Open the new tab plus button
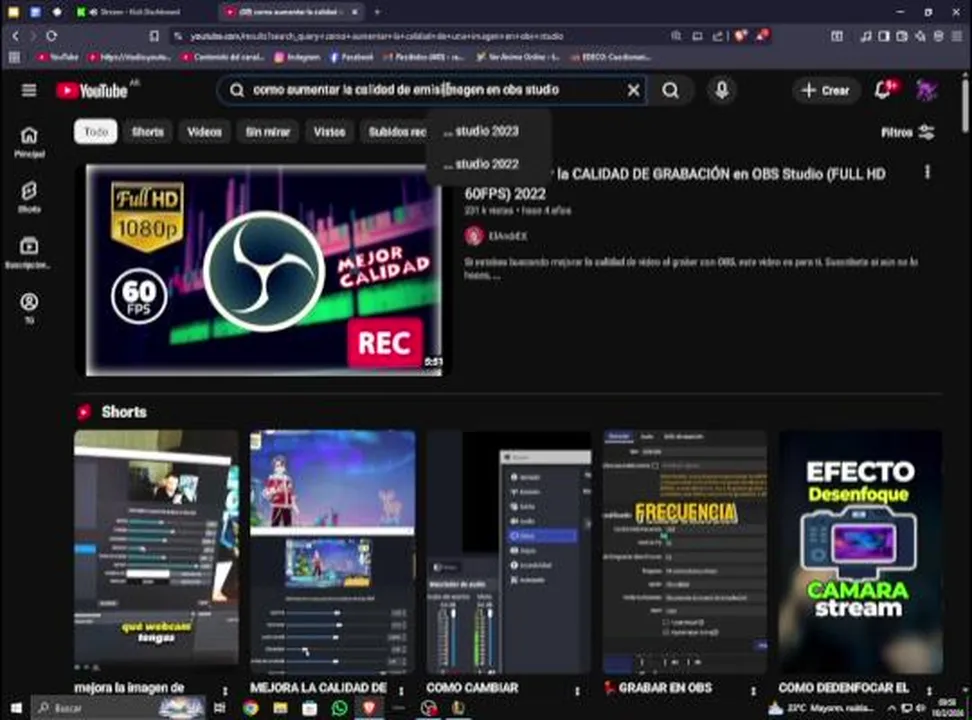This screenshot has height=720, width=972. (x=377, y=12)
